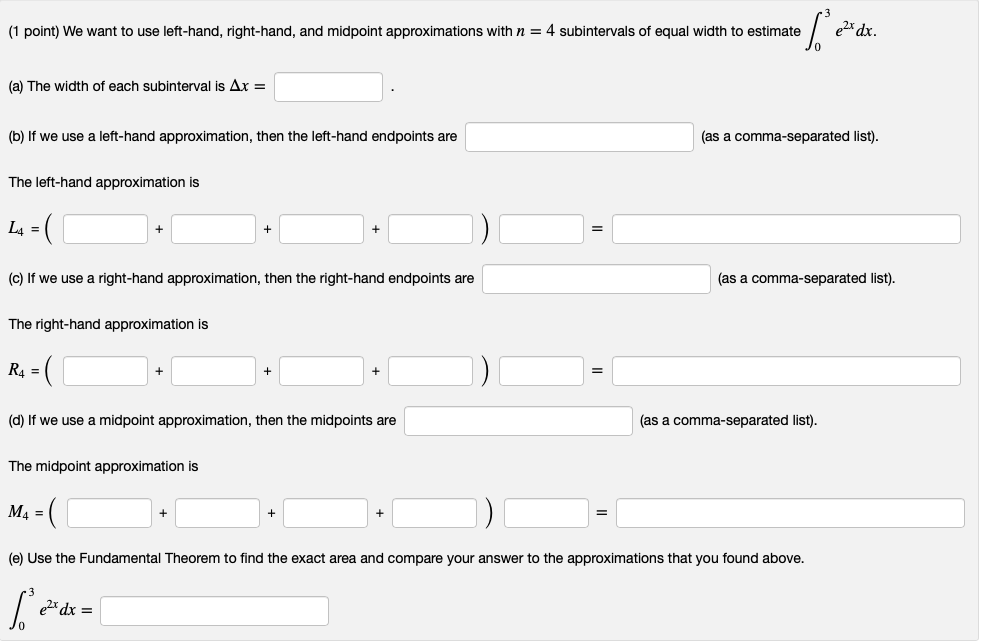Click the midpoints comma-separated list field
This screenshot has width=983, height=641.
point(518,421)
